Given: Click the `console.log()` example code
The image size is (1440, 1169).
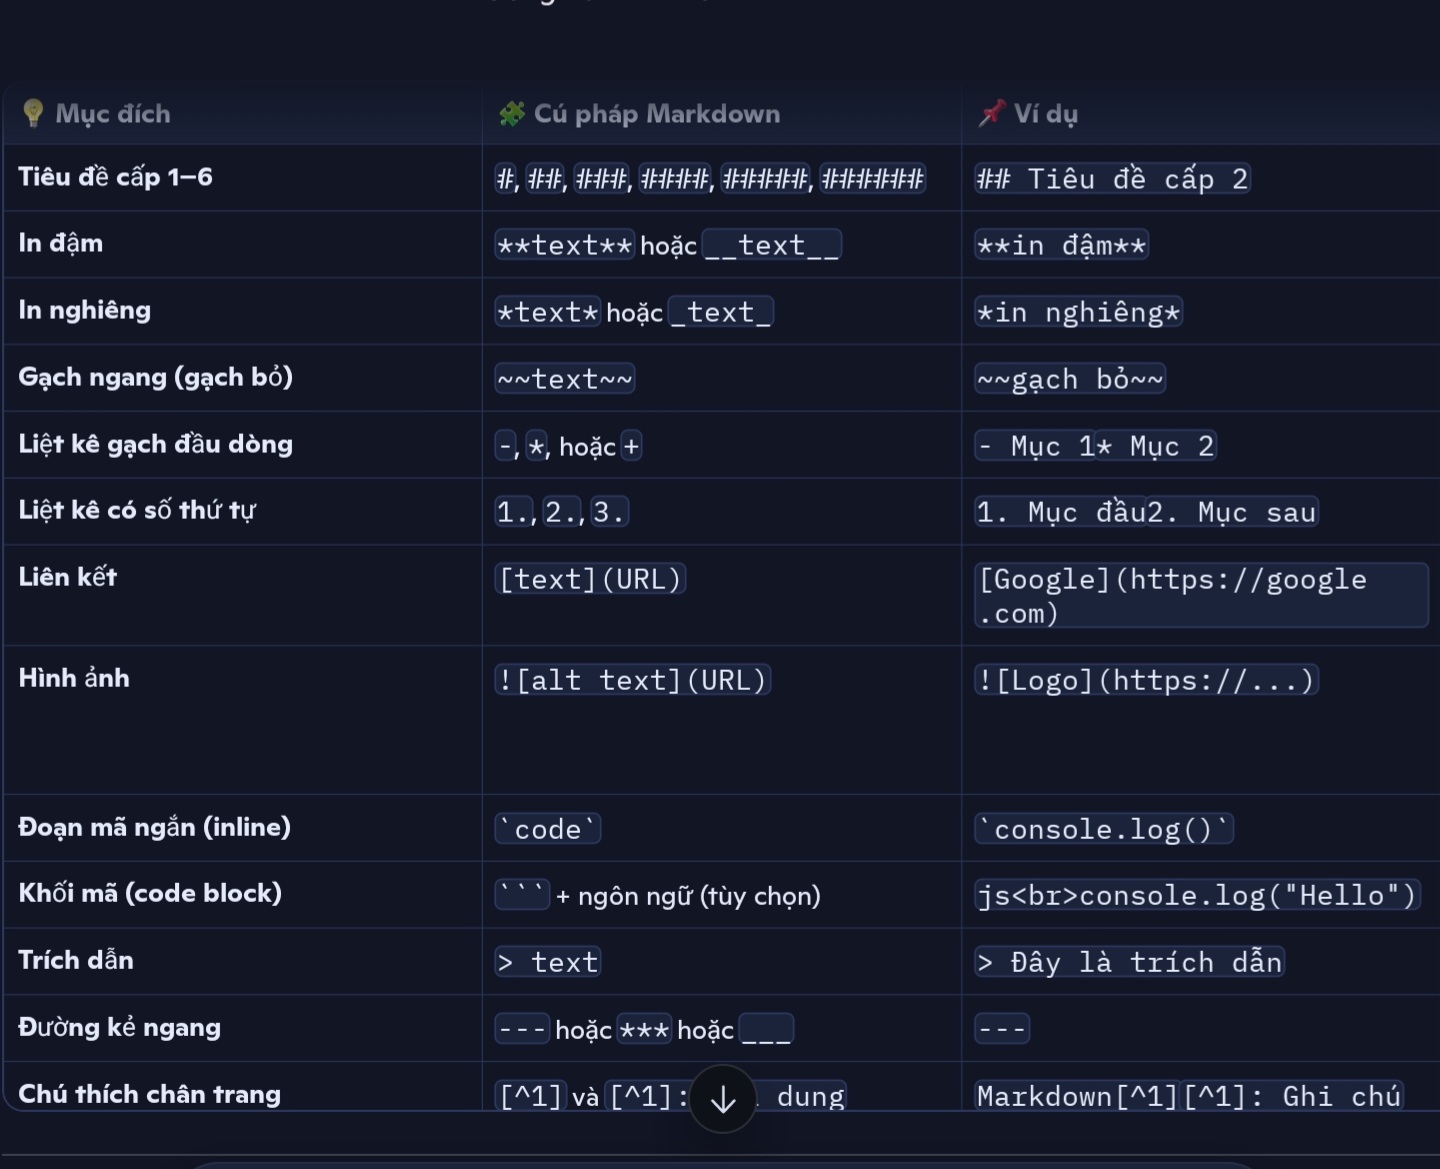Looking at the screenshot, I should click(x=1104, y=829).
